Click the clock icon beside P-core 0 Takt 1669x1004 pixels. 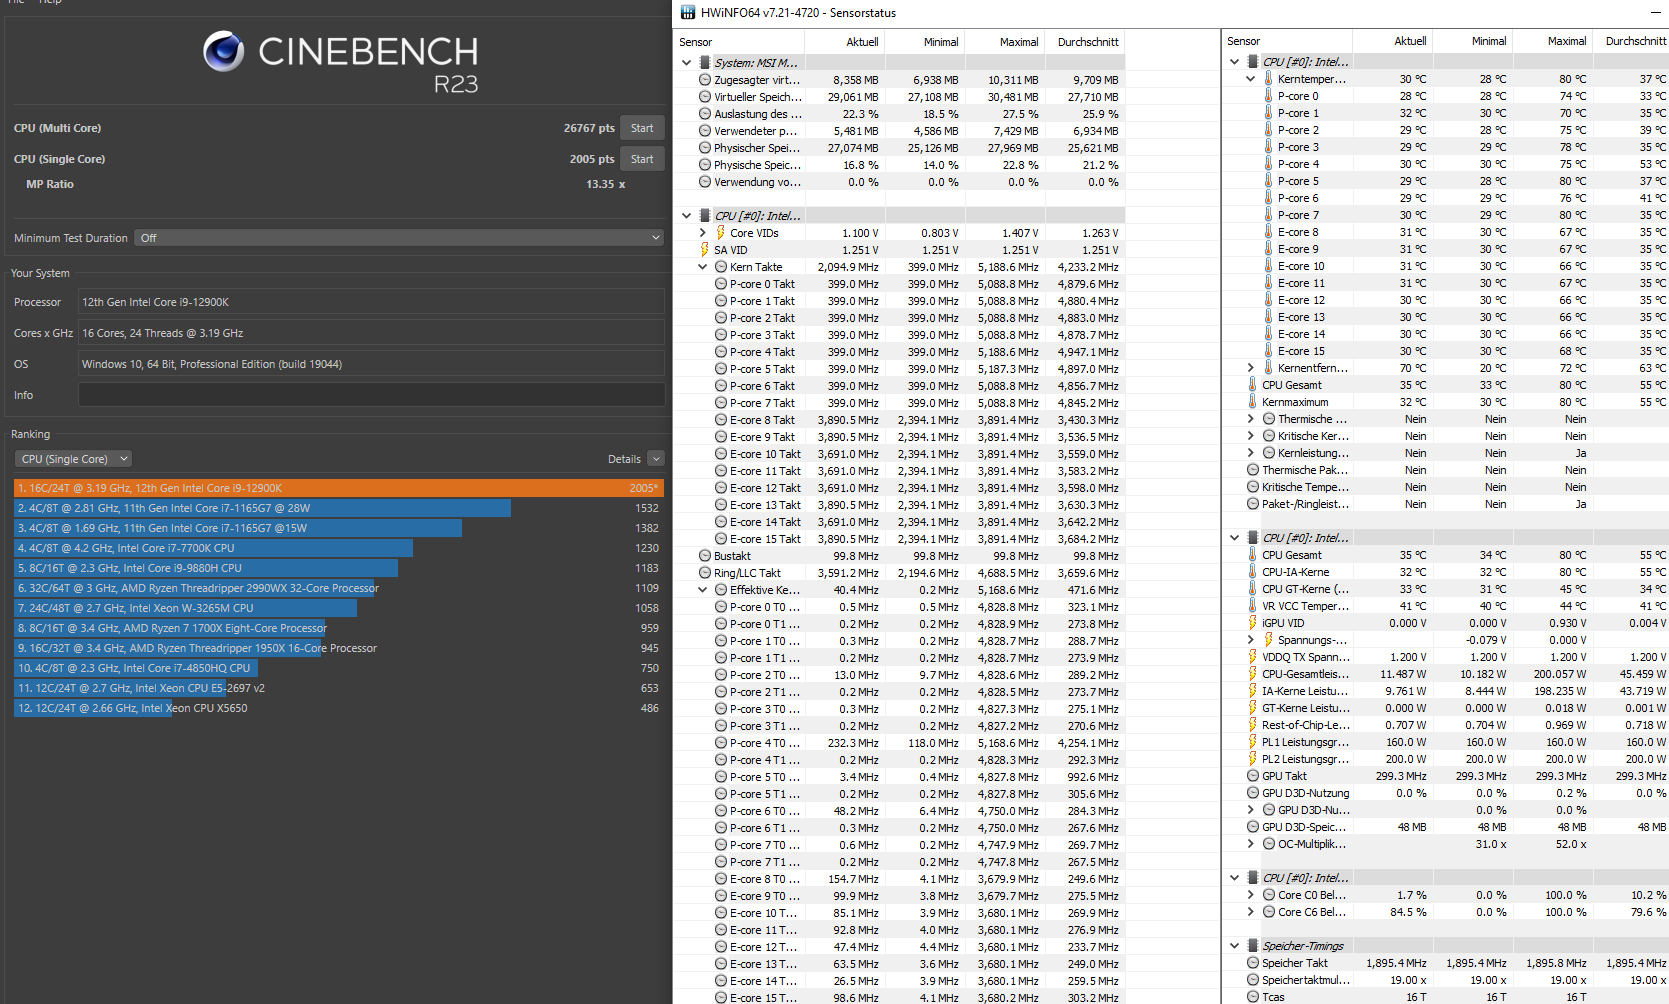(x=721, y=284)
